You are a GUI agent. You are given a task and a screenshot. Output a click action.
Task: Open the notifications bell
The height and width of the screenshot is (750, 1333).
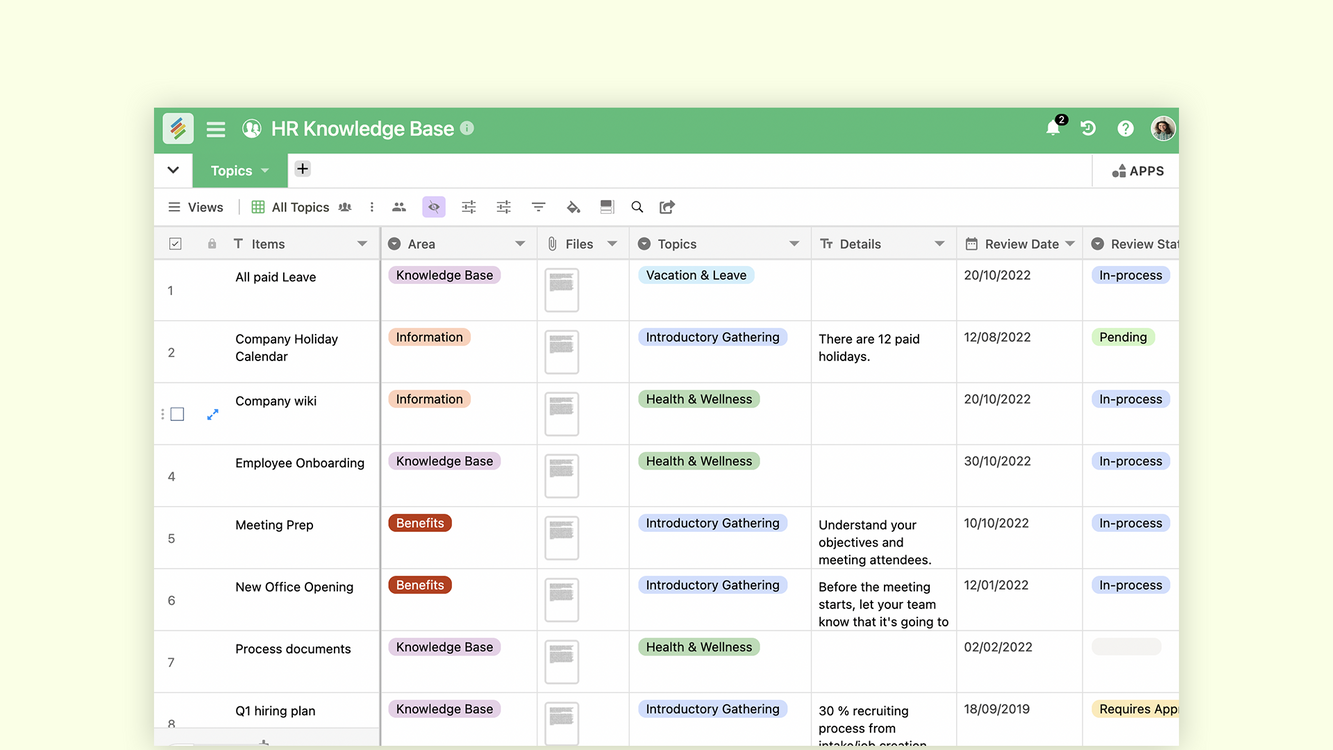1053,128
